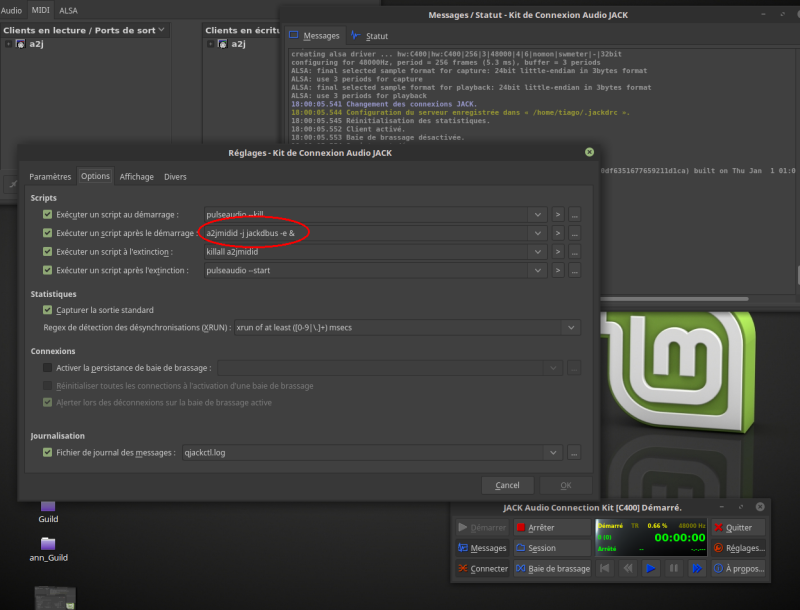800x610 pixels.
Task: Open Guild folder on desktop
Action: click(x=48, y=512)
